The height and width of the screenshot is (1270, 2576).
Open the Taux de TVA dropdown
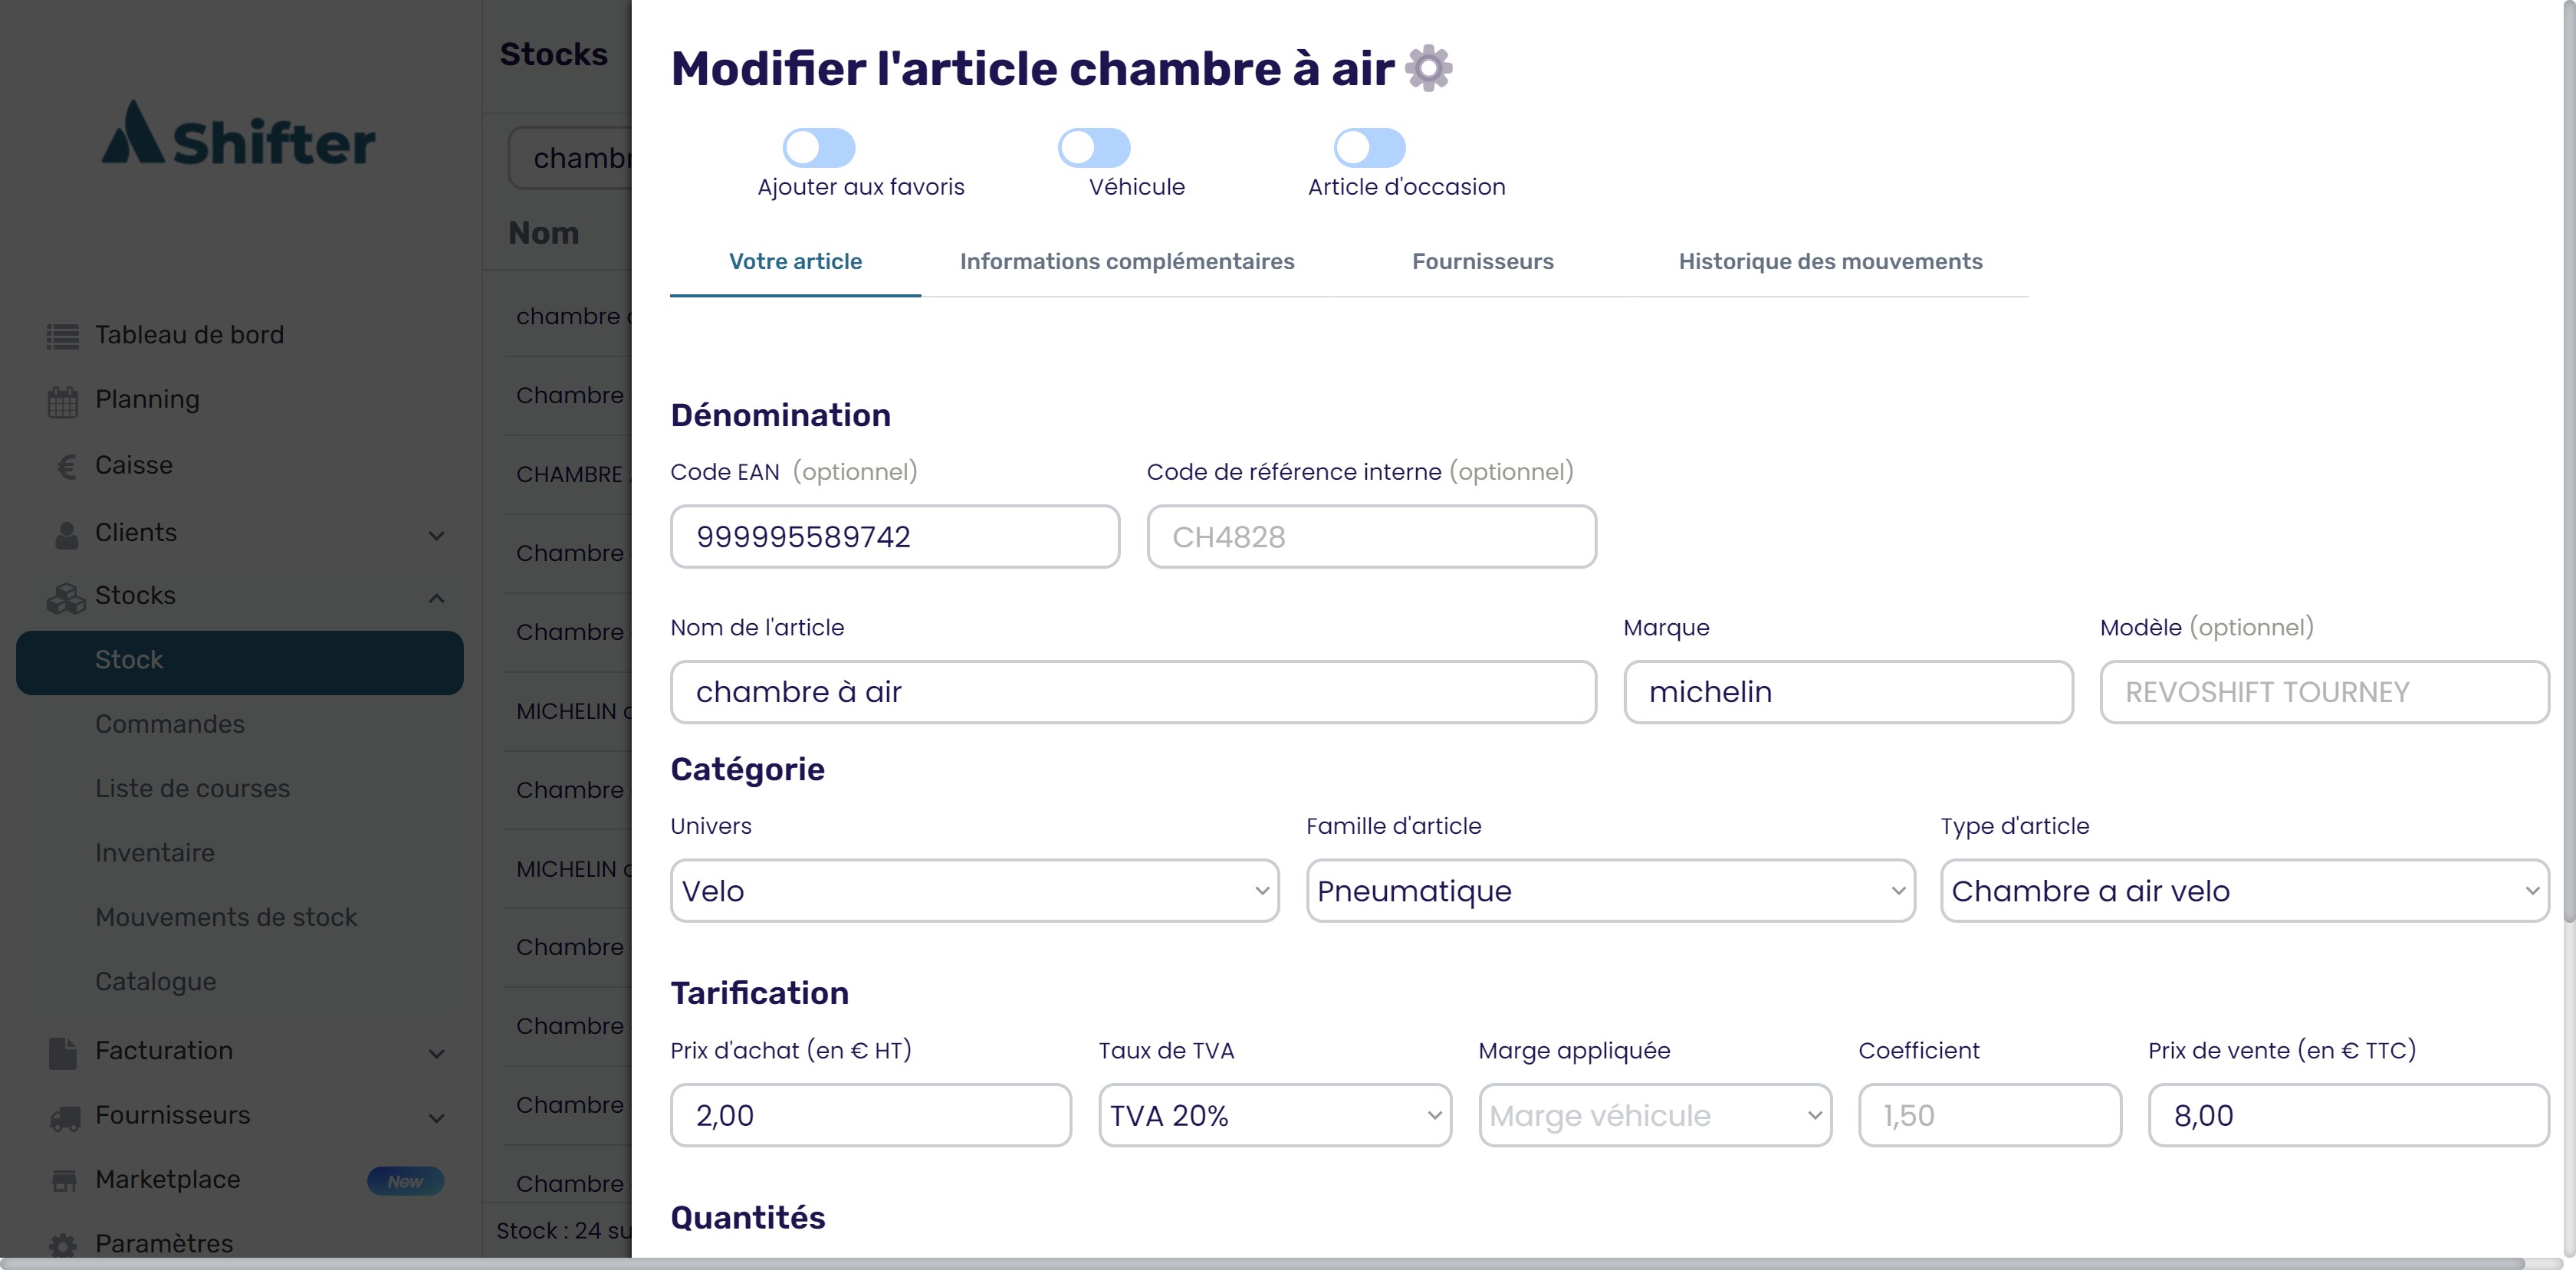(1274, 1115)
